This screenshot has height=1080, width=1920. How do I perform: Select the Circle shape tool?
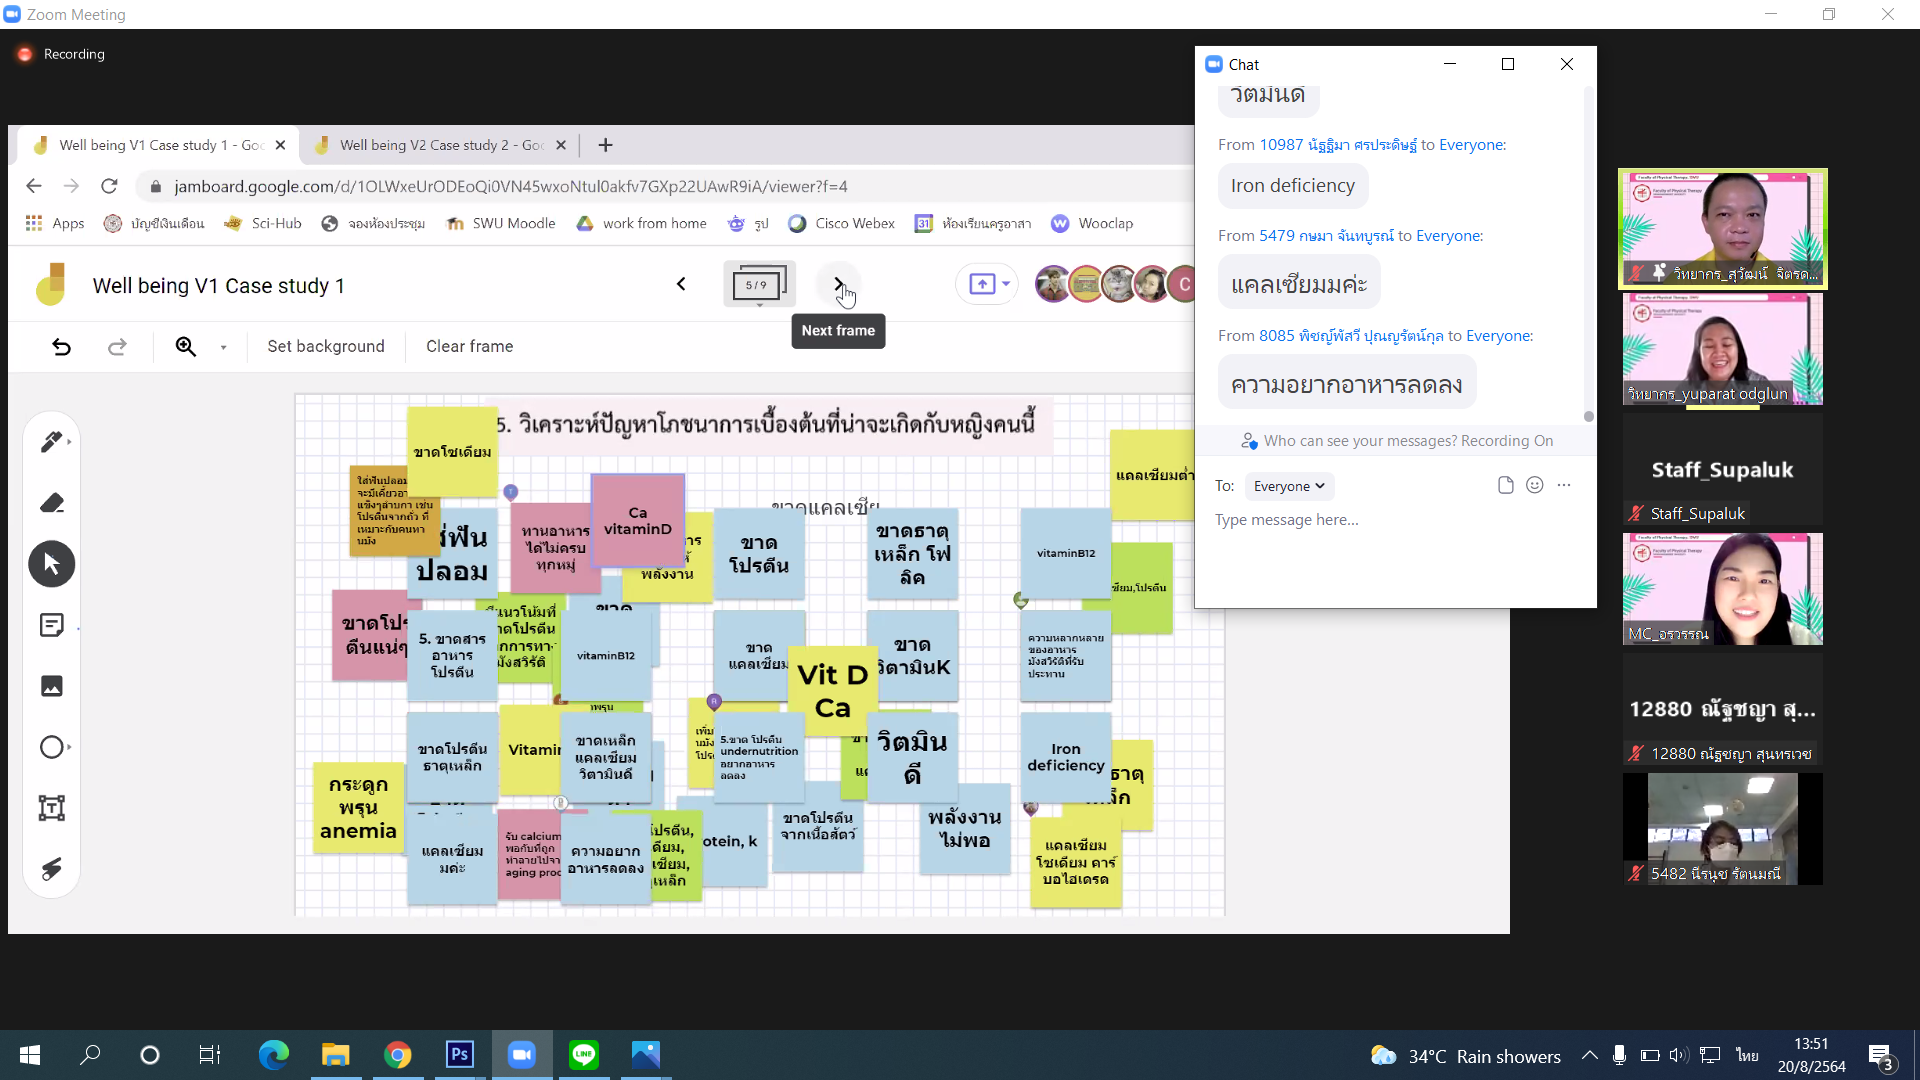tap(51, 747)
